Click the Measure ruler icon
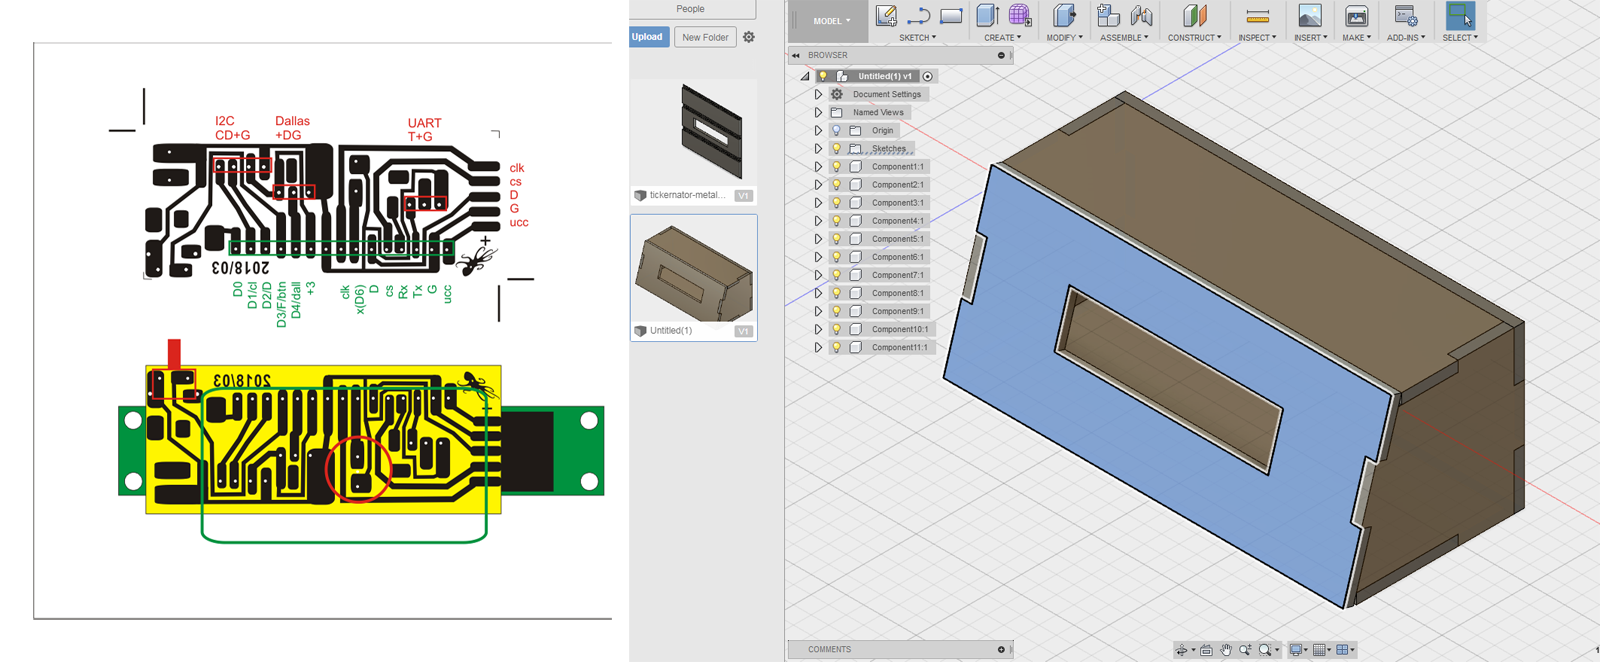The width and height of the screenshot is (1600, 662). [x=1257, y=16]
